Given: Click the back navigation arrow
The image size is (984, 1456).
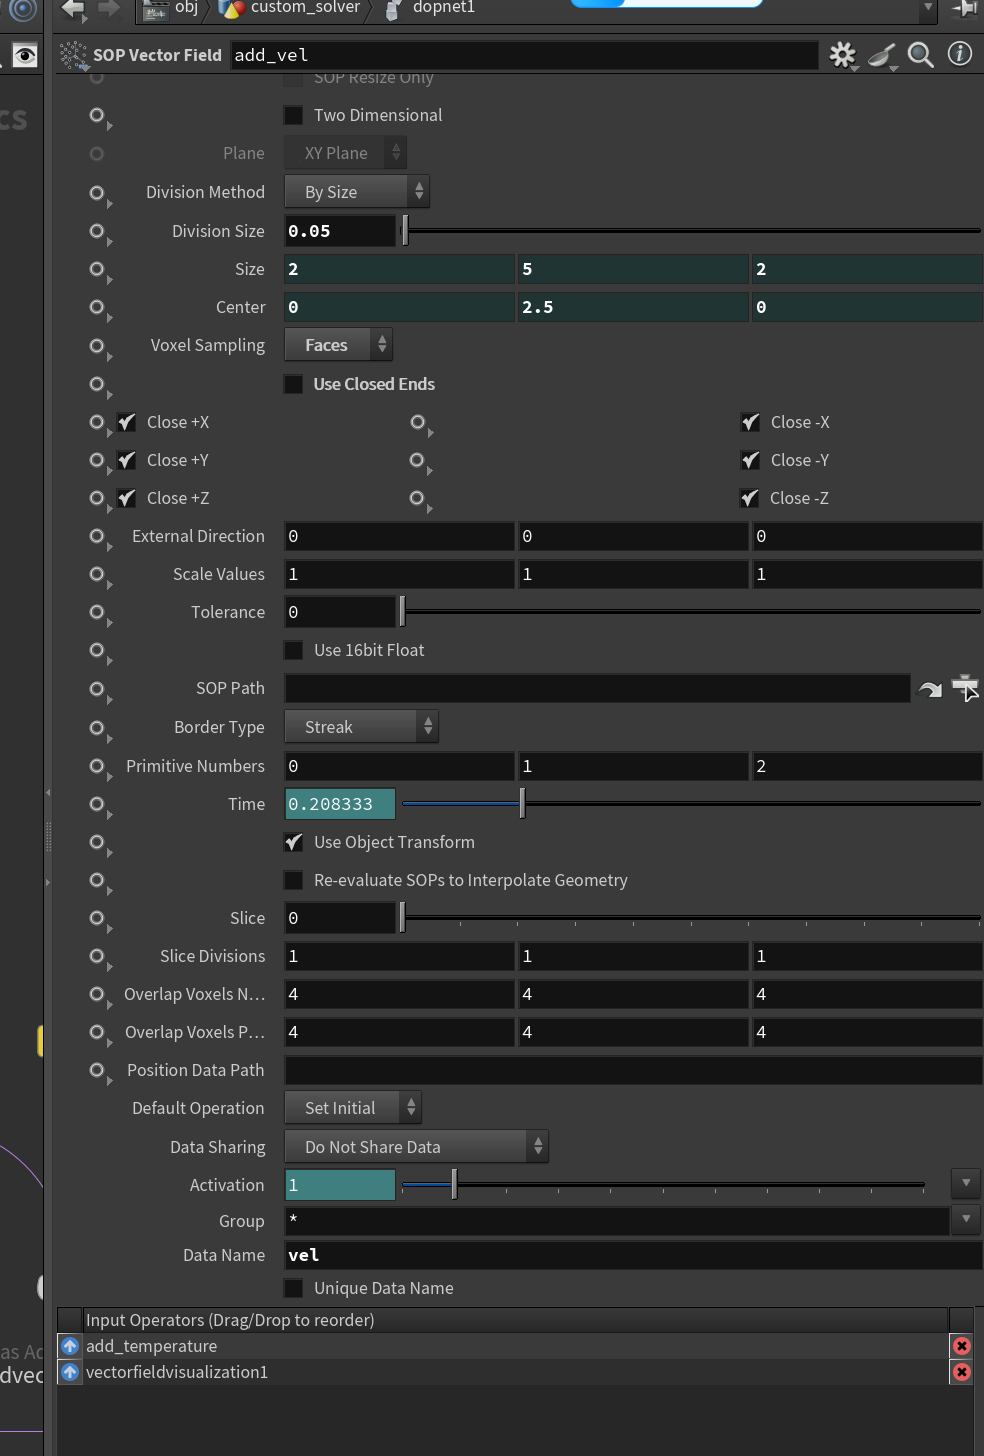Looking at the screenshot, I should pyautogui.click(x=73, y=9).
